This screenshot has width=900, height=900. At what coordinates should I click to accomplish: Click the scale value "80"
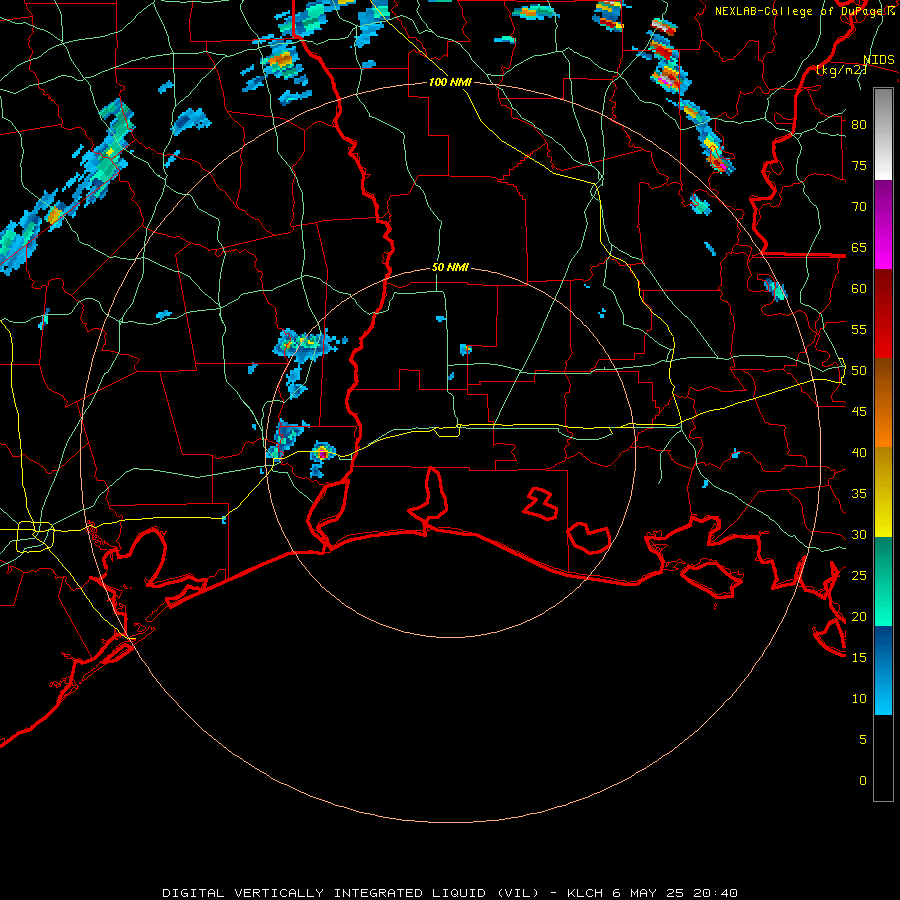859,125
